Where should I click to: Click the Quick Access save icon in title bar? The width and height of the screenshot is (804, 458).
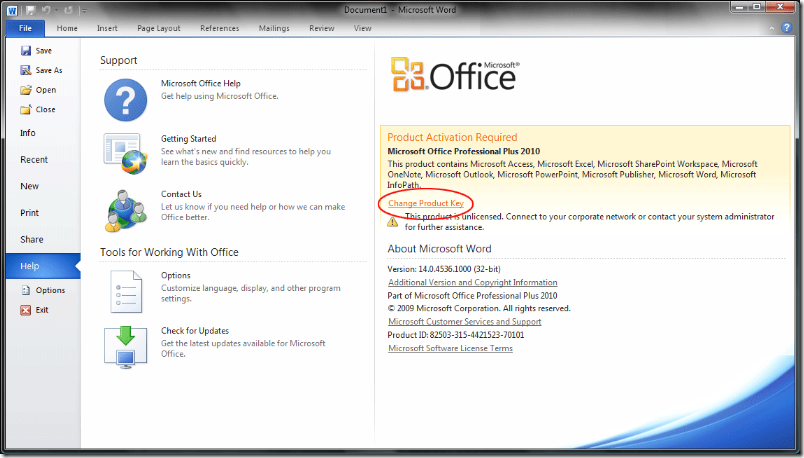click(x=30, y=10)
